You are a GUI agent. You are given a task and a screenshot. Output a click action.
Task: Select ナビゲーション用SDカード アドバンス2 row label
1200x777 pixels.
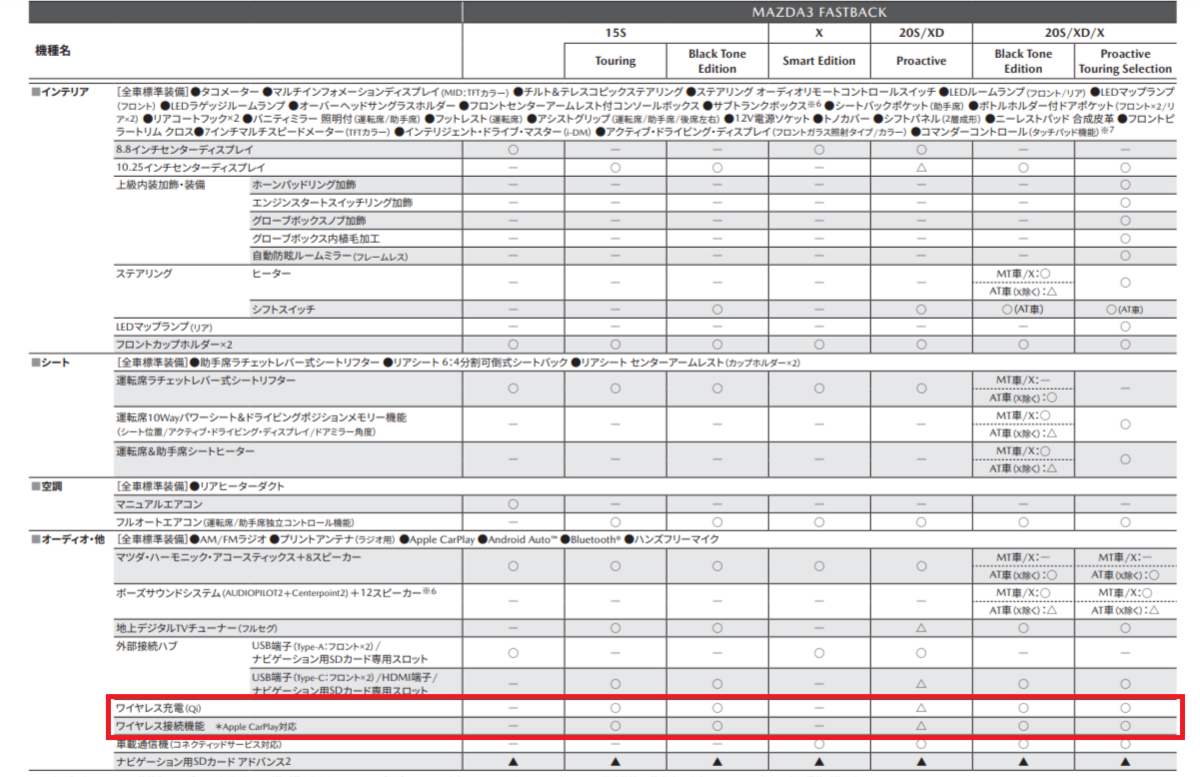tap(203, 762)
